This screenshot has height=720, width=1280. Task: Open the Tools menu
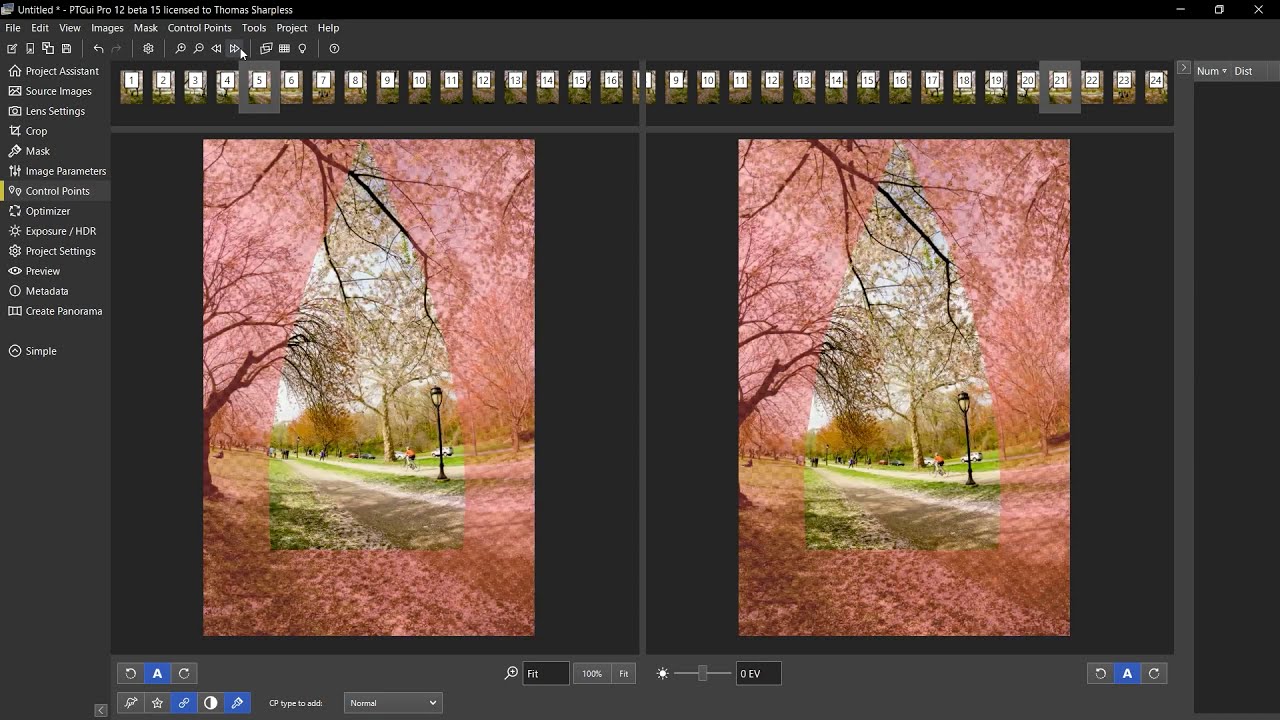[x=254, y=28]
